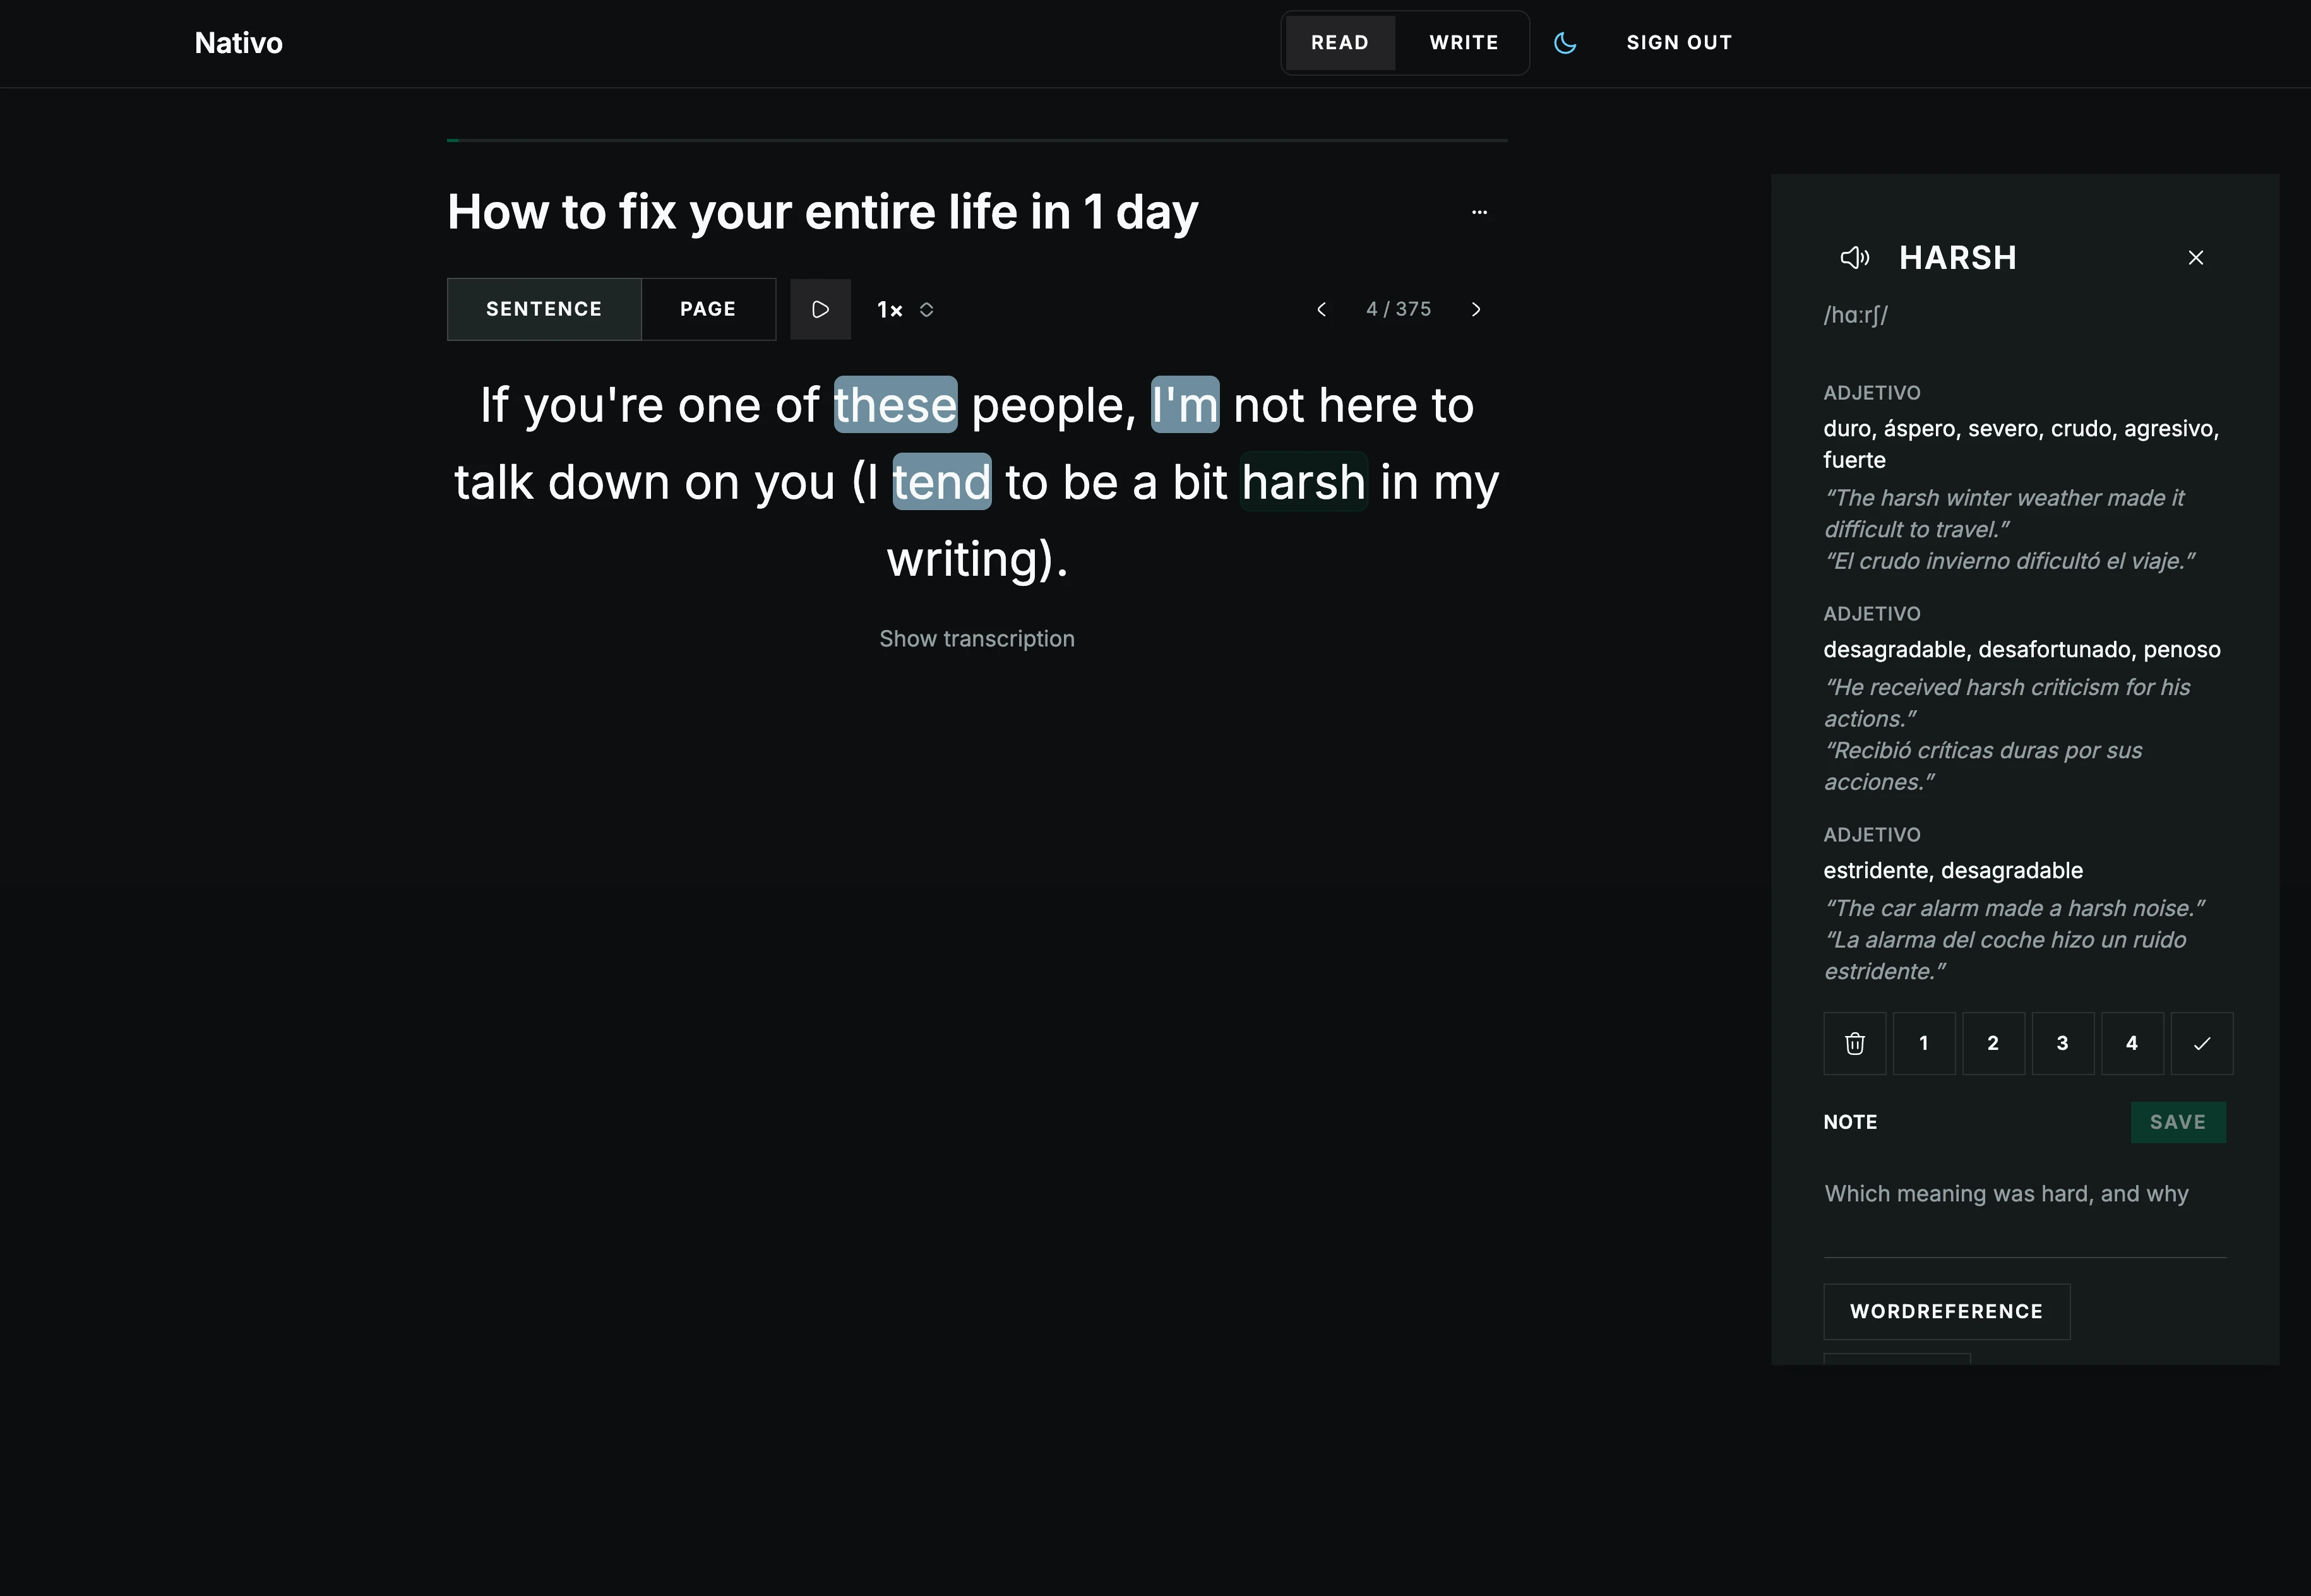Image resolution: width=2311 pixels, height=1596 pixels.
Task: Click the phonetic transcription /hɑːrʃ/
Action: (x=1856, y=315)
